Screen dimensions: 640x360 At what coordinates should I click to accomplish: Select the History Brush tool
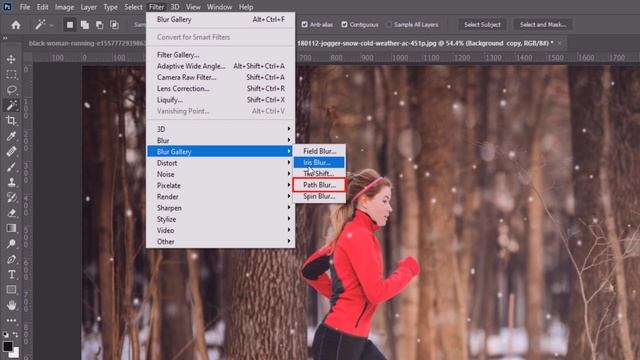11,198
